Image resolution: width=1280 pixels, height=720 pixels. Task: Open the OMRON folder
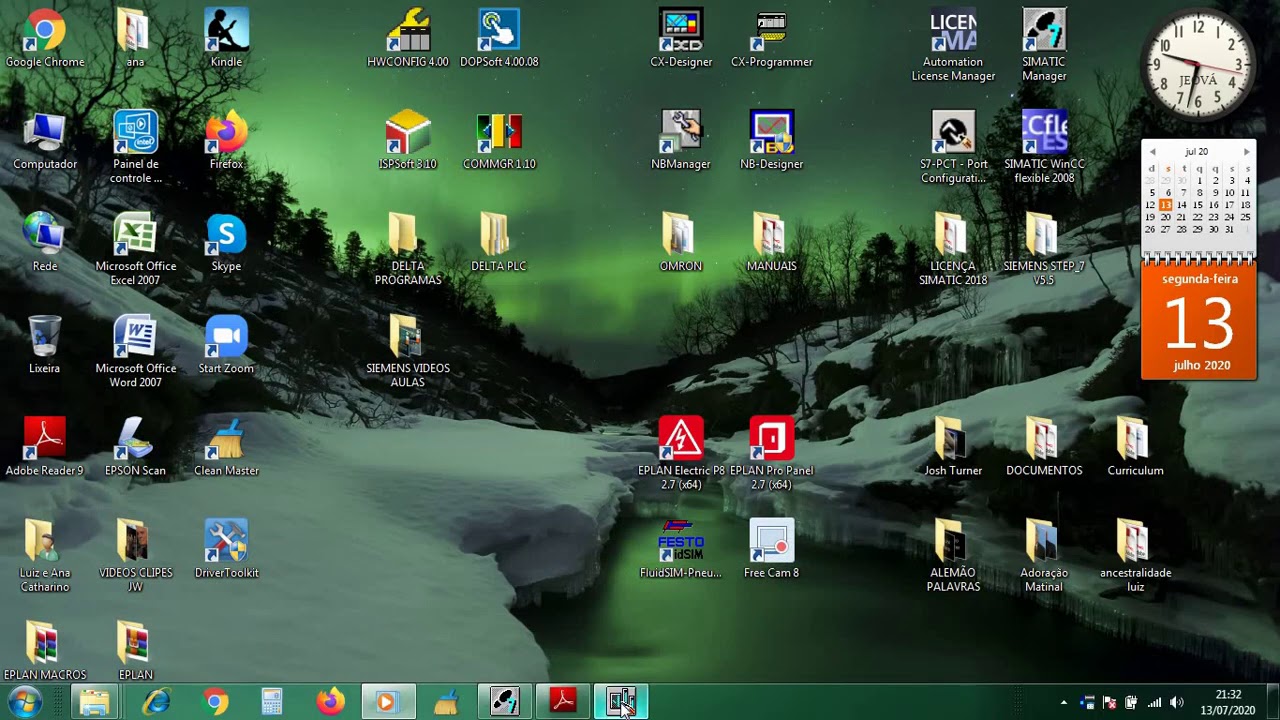click(x=681, y=242)
